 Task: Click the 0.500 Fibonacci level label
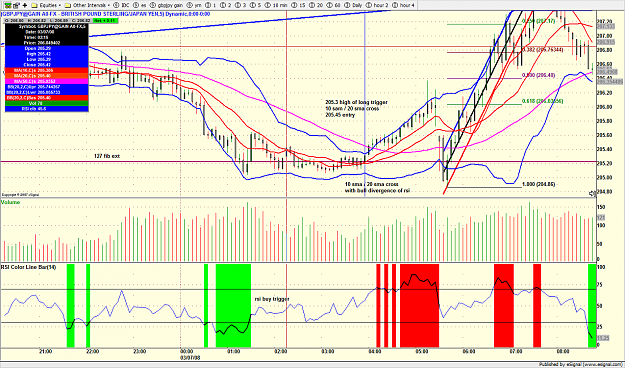[x=538, y=75]
